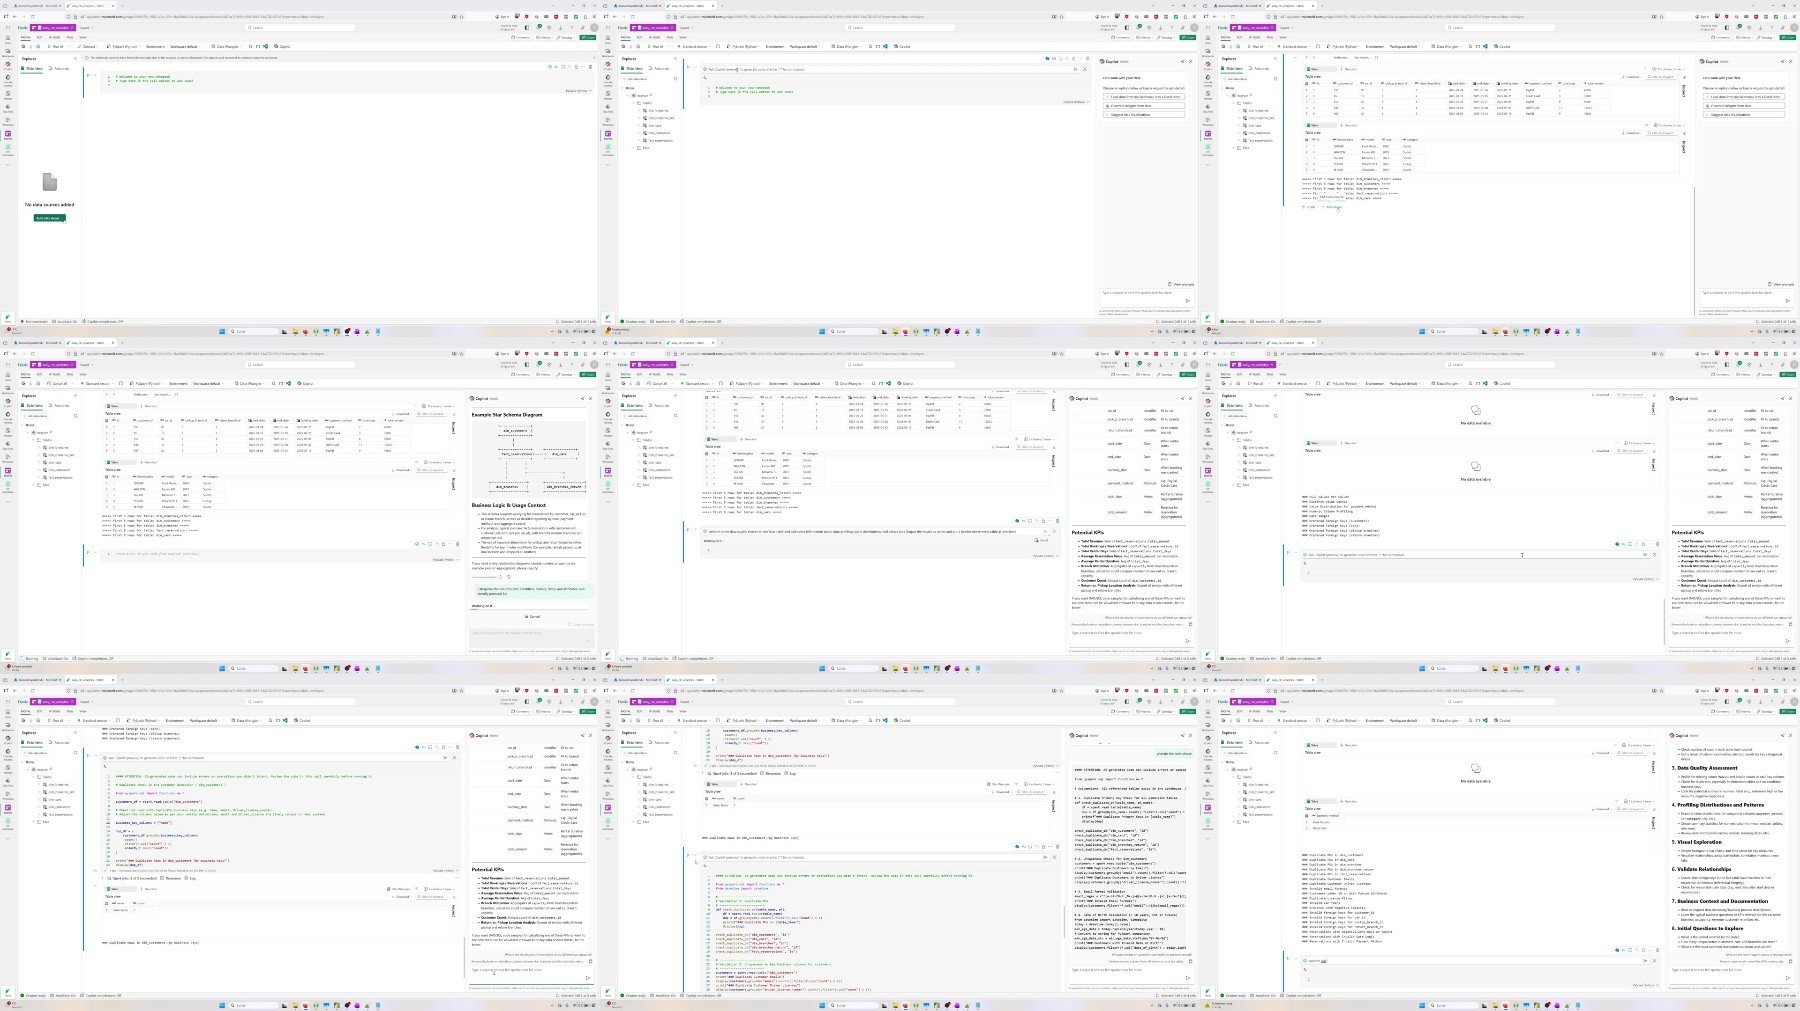
Task: Open Copilot from toolbar in No-data-sources screen
Action: (283, 46)
